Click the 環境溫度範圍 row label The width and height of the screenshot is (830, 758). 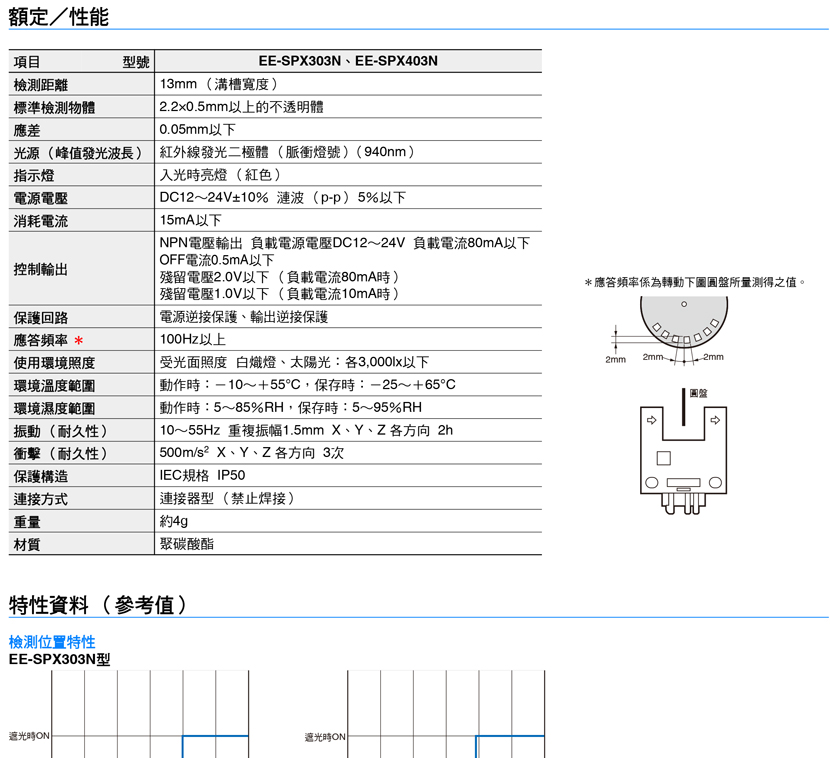pos(54,386)
